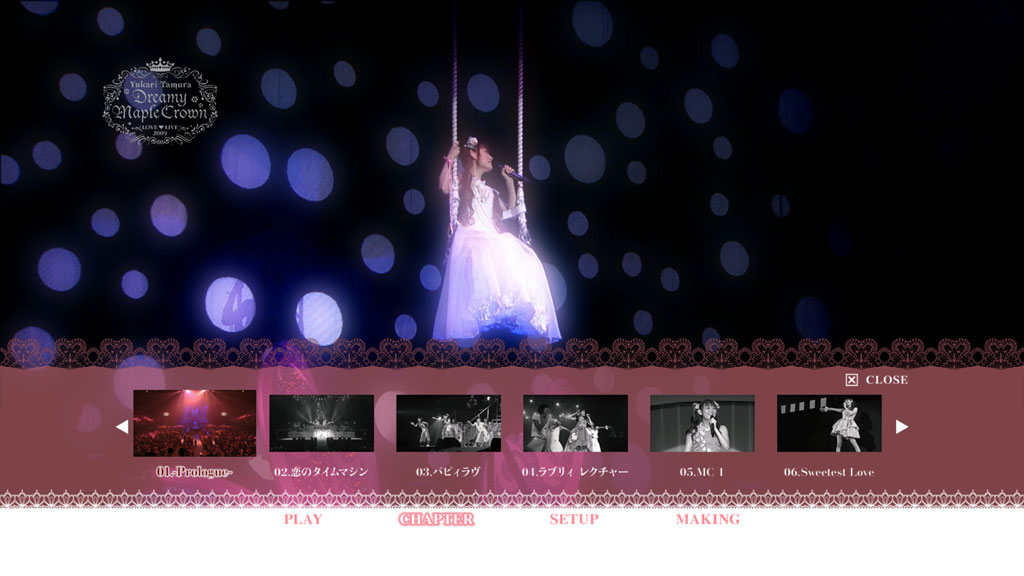The height and width of the screenshot is (576, 1024).
Task: Click the CLOSE text button
Action: 886,380
